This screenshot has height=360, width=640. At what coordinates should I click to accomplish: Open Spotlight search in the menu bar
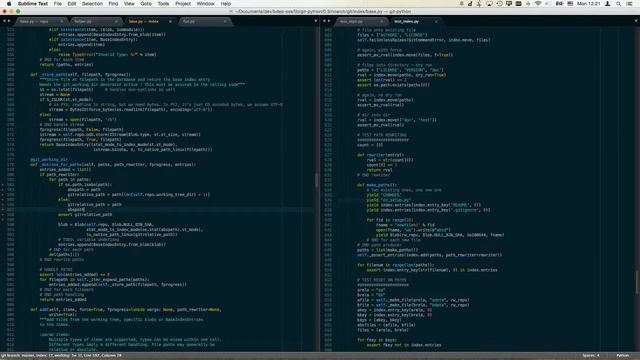619,4
